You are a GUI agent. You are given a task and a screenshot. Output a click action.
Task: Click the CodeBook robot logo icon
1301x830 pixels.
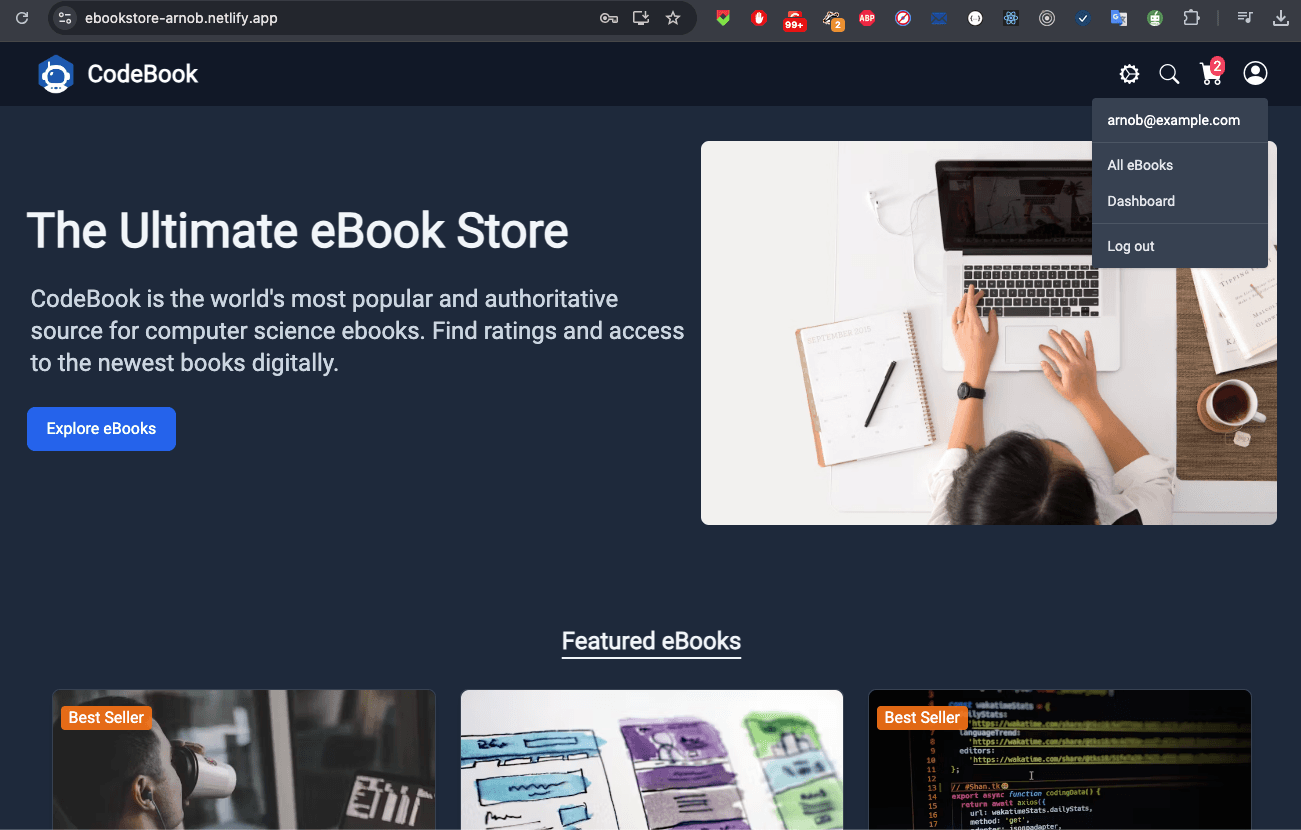click(x=56, y=74)
